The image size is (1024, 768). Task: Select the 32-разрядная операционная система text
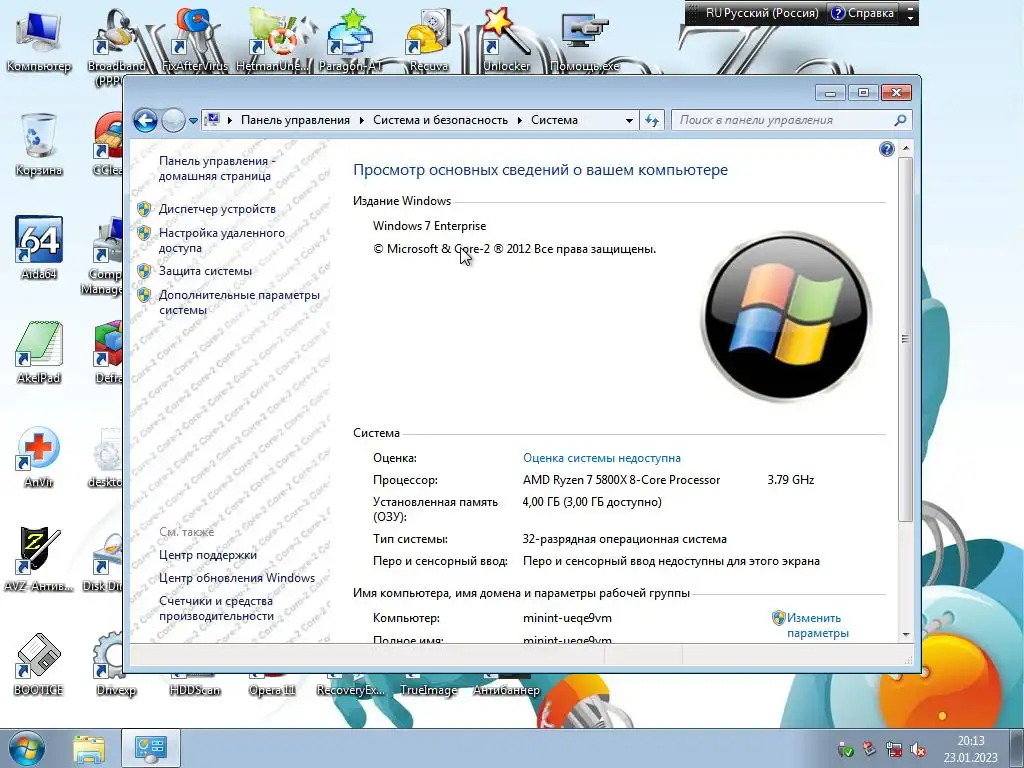click(x=624, y=539)
